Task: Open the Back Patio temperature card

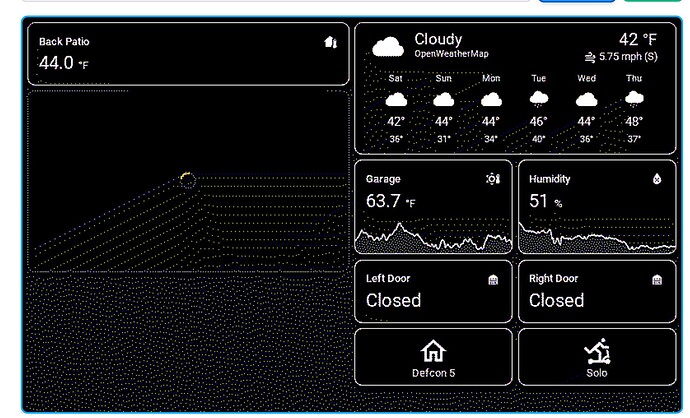Action: (188, 54)
